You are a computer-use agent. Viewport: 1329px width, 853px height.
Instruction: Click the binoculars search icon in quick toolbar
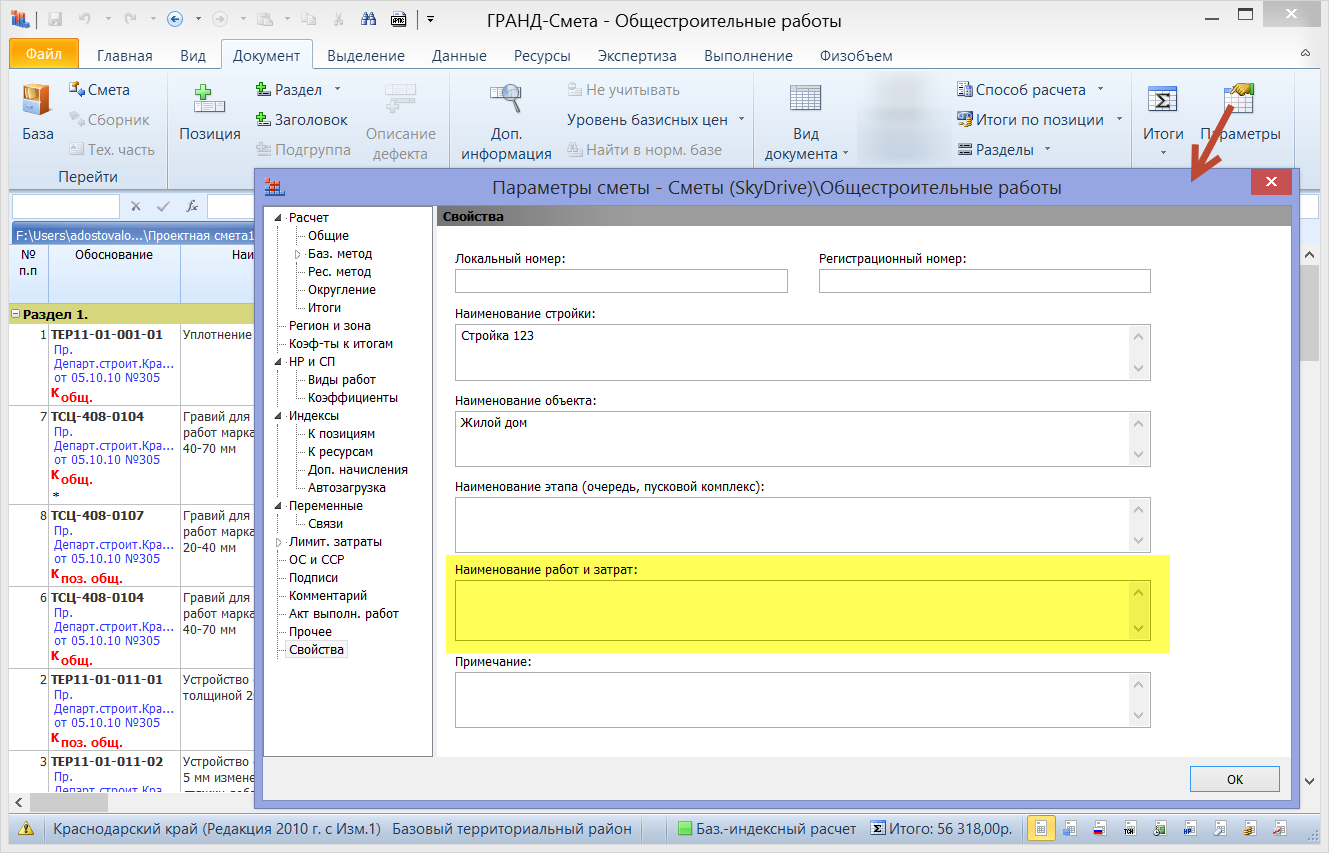(x=368, y=19)
